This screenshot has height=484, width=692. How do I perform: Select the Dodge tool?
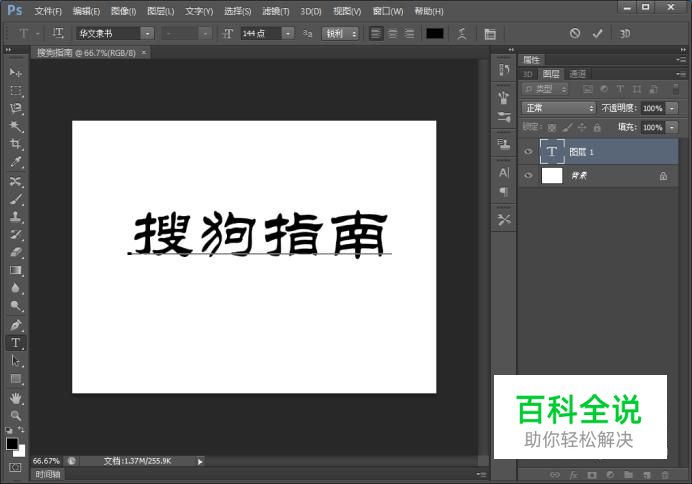pos(15,306)
